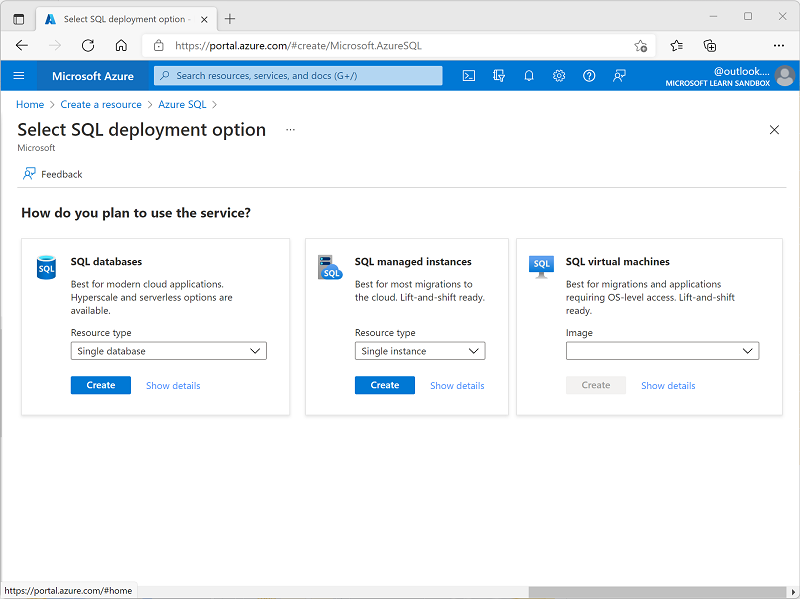Open the Azure portal hamburger menu
Image resolution: width=800 pixels, height=599 pixels.
pos(19,76)
